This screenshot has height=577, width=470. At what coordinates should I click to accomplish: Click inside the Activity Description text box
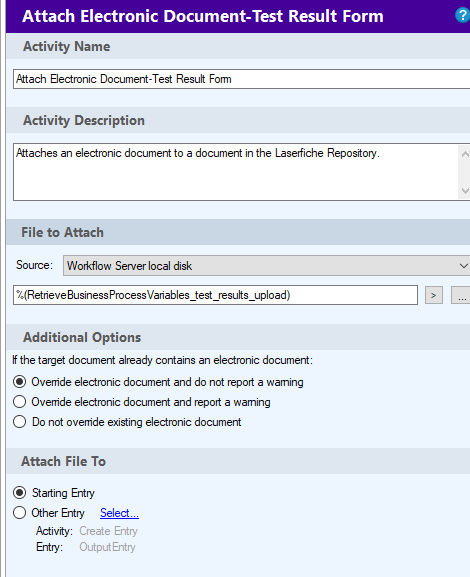(236, 172)
